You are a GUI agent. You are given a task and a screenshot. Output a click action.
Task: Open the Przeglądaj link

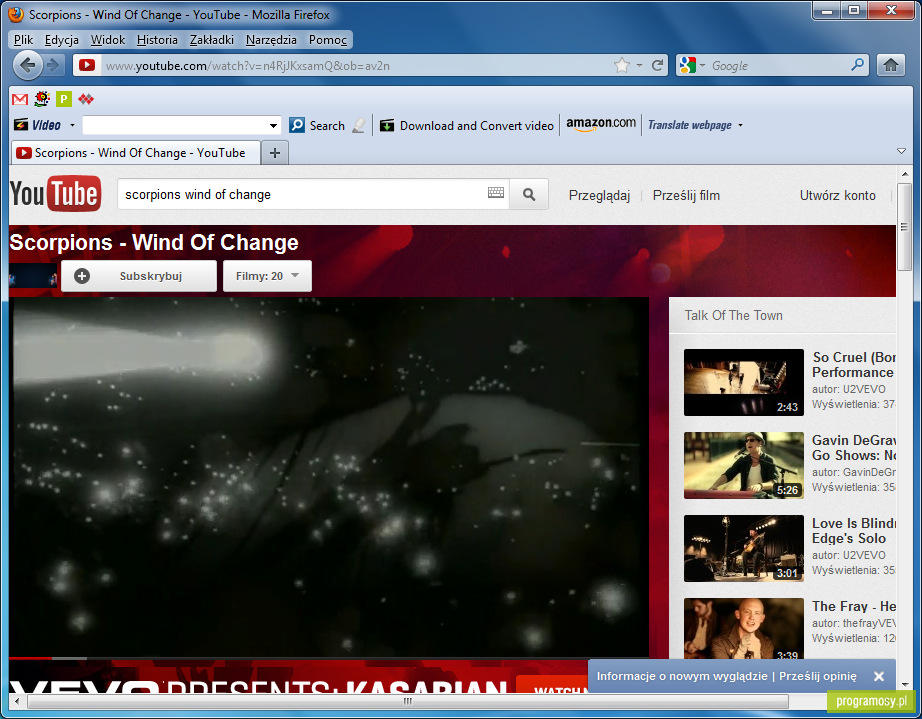coord(599,196)
